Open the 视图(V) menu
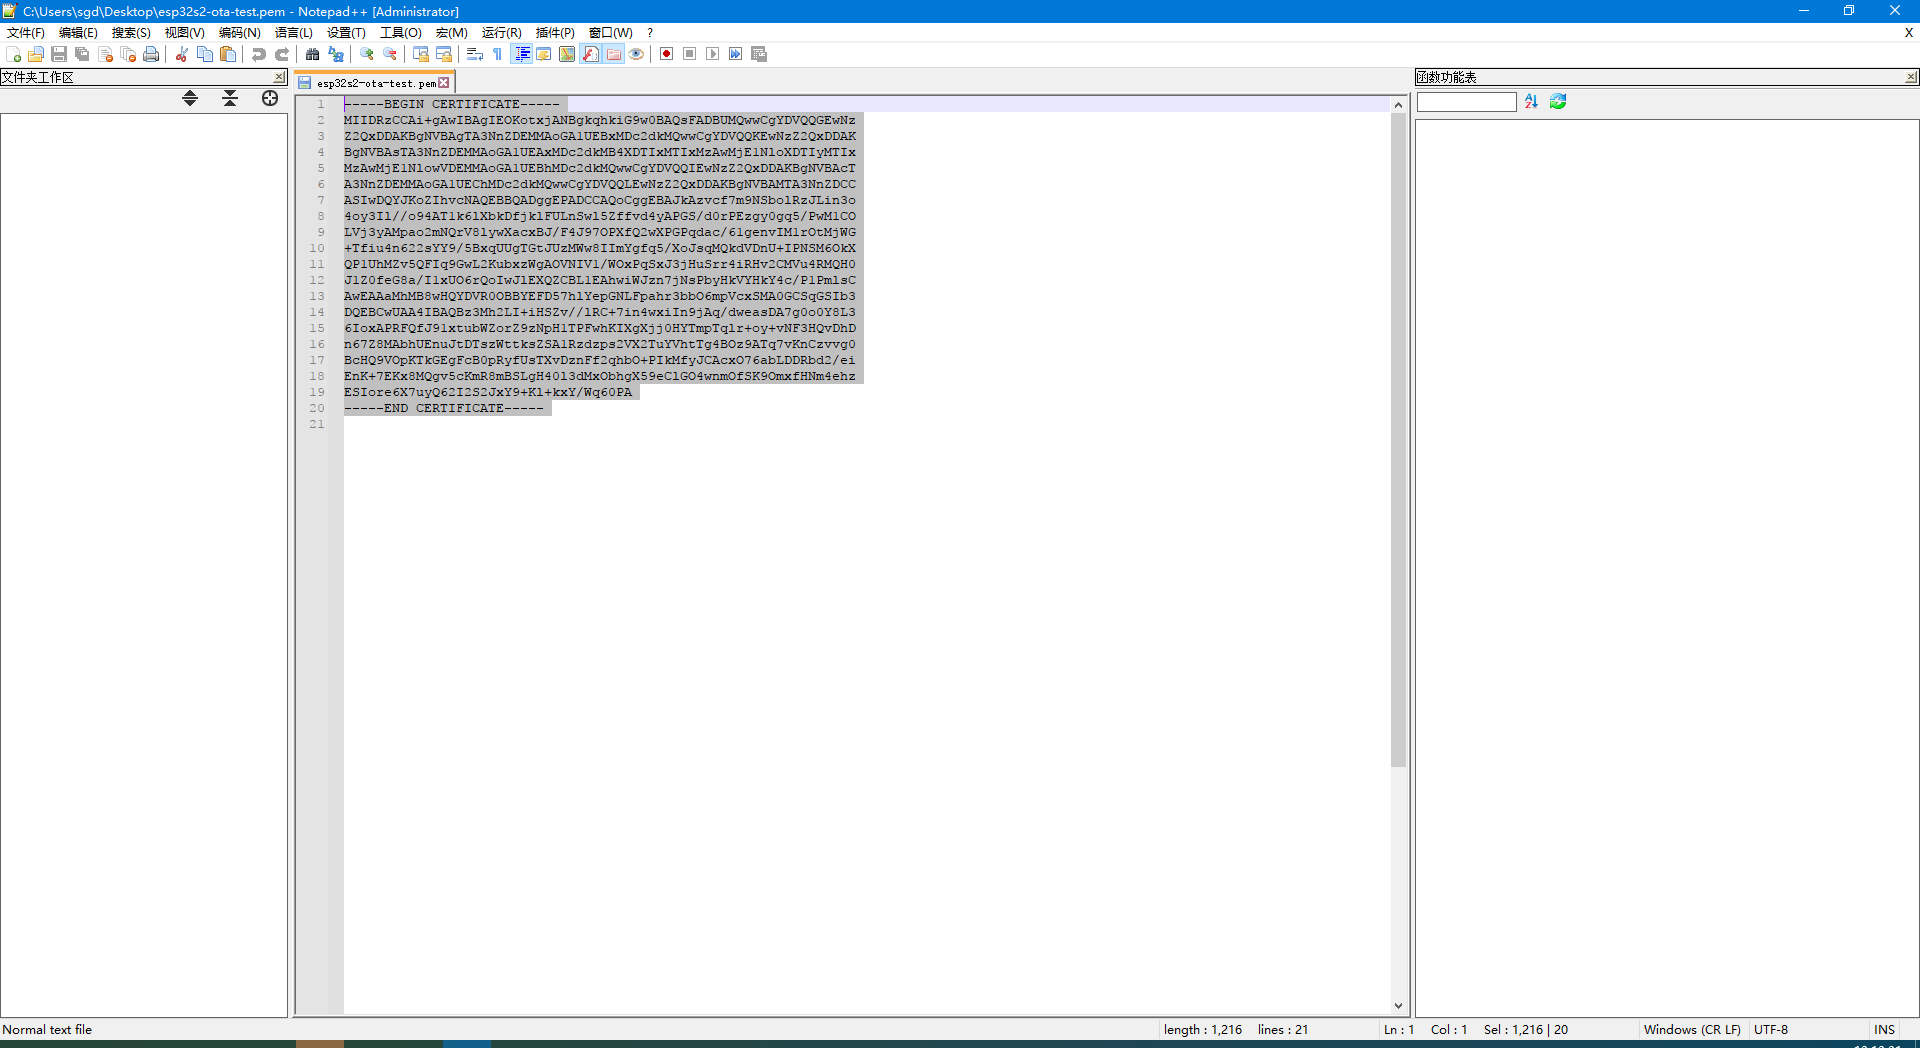 tap(185, 33)
